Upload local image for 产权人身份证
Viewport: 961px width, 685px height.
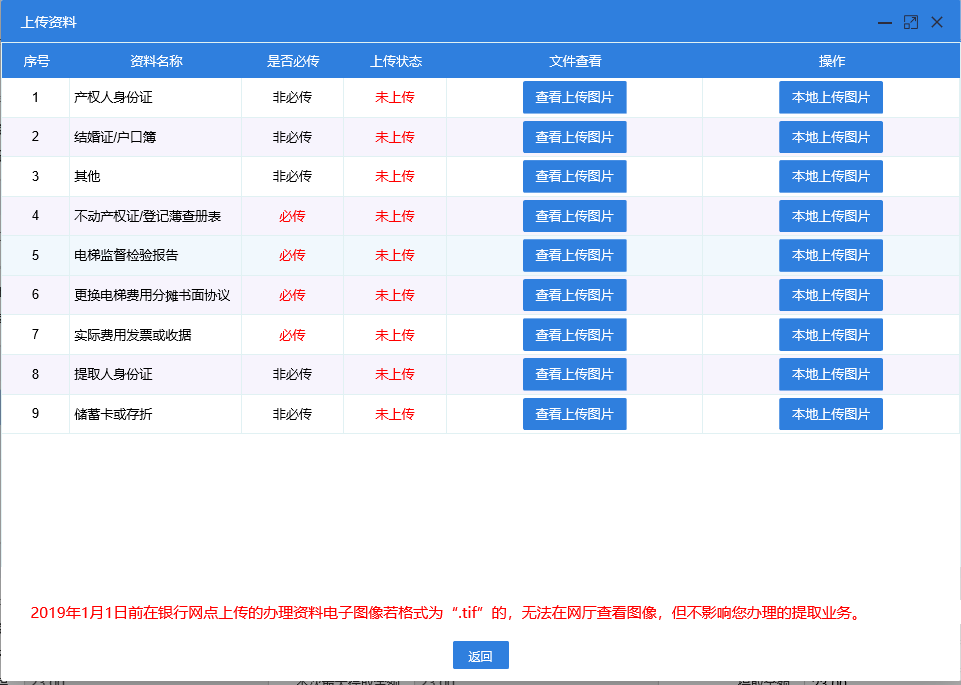[x=830, y=97]
